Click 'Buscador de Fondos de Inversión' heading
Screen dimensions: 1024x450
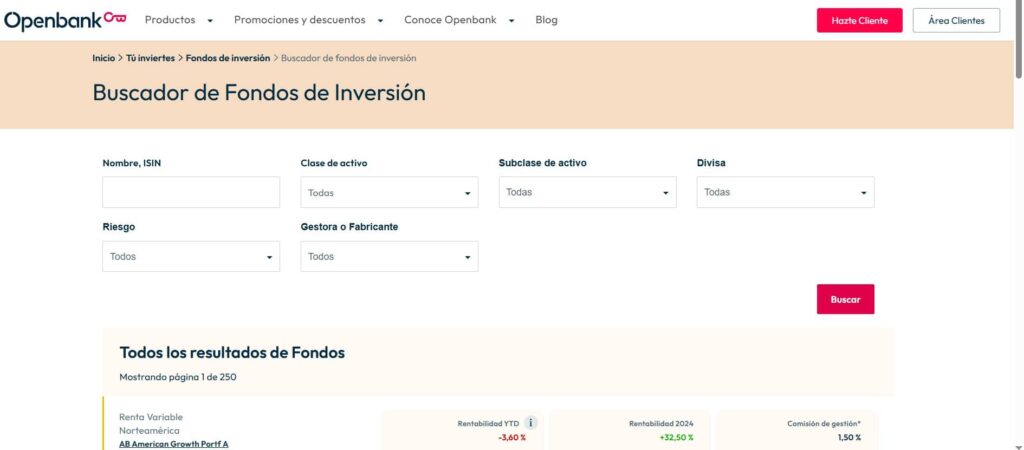259,92
